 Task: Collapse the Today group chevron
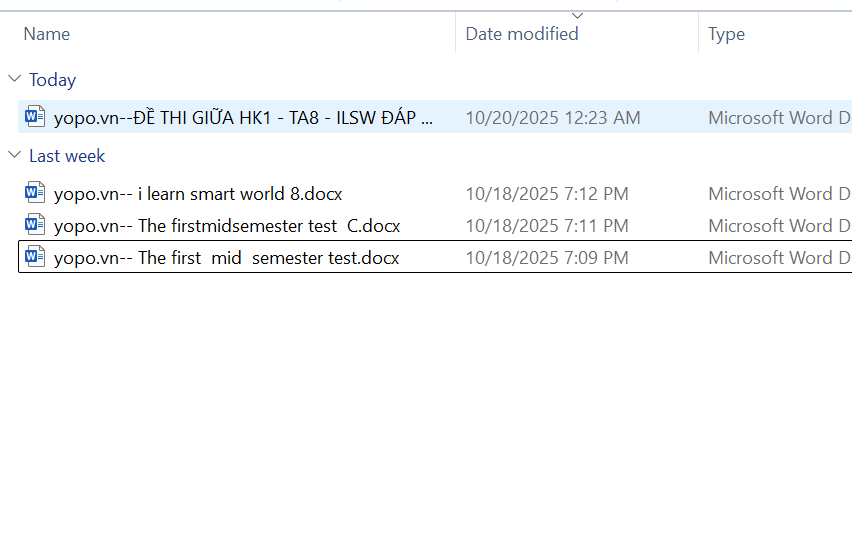(14, 80)
